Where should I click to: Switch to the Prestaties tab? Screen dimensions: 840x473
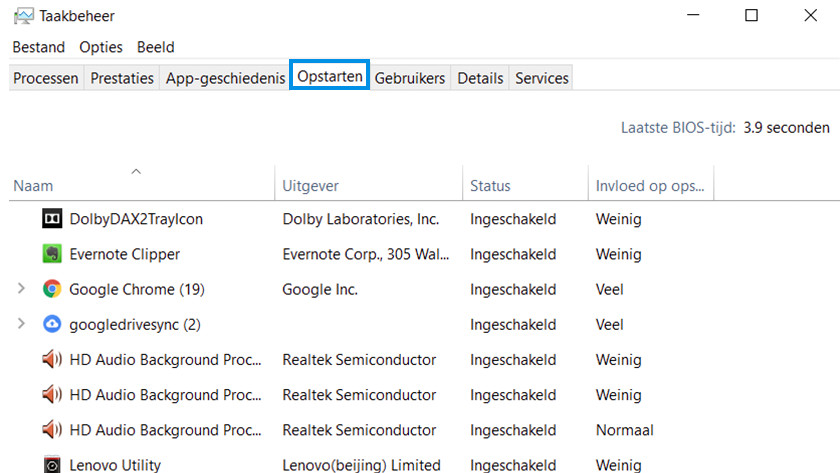[122, 78]
